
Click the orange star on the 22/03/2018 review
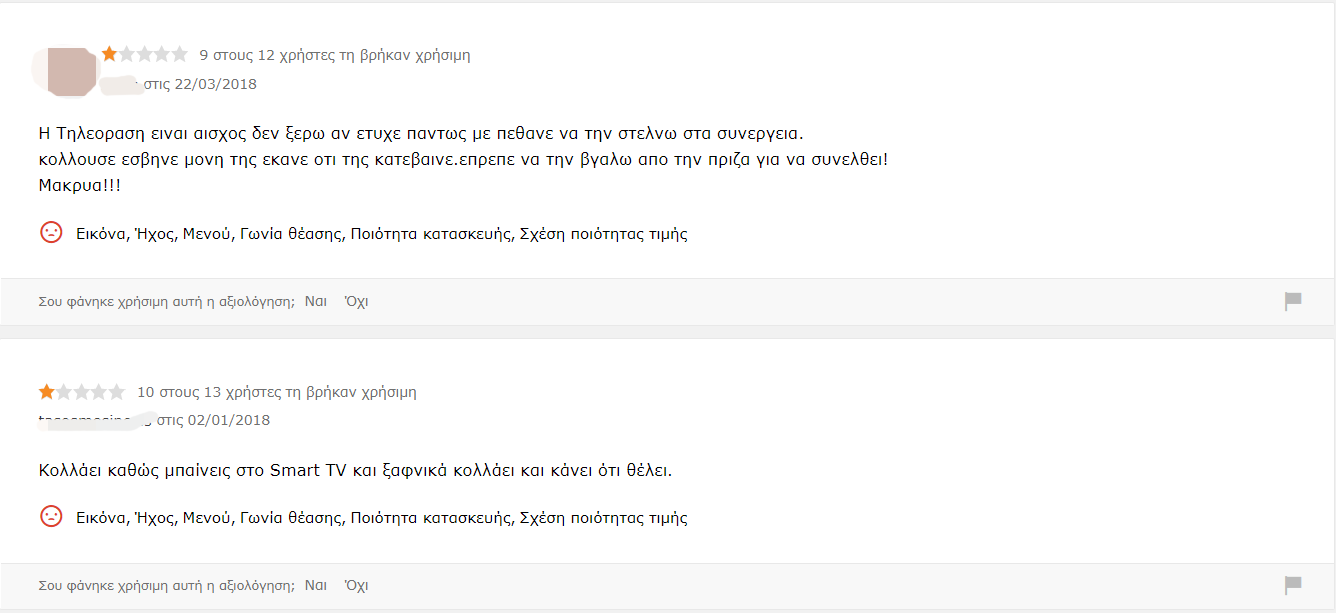click(x=110, y=54)
